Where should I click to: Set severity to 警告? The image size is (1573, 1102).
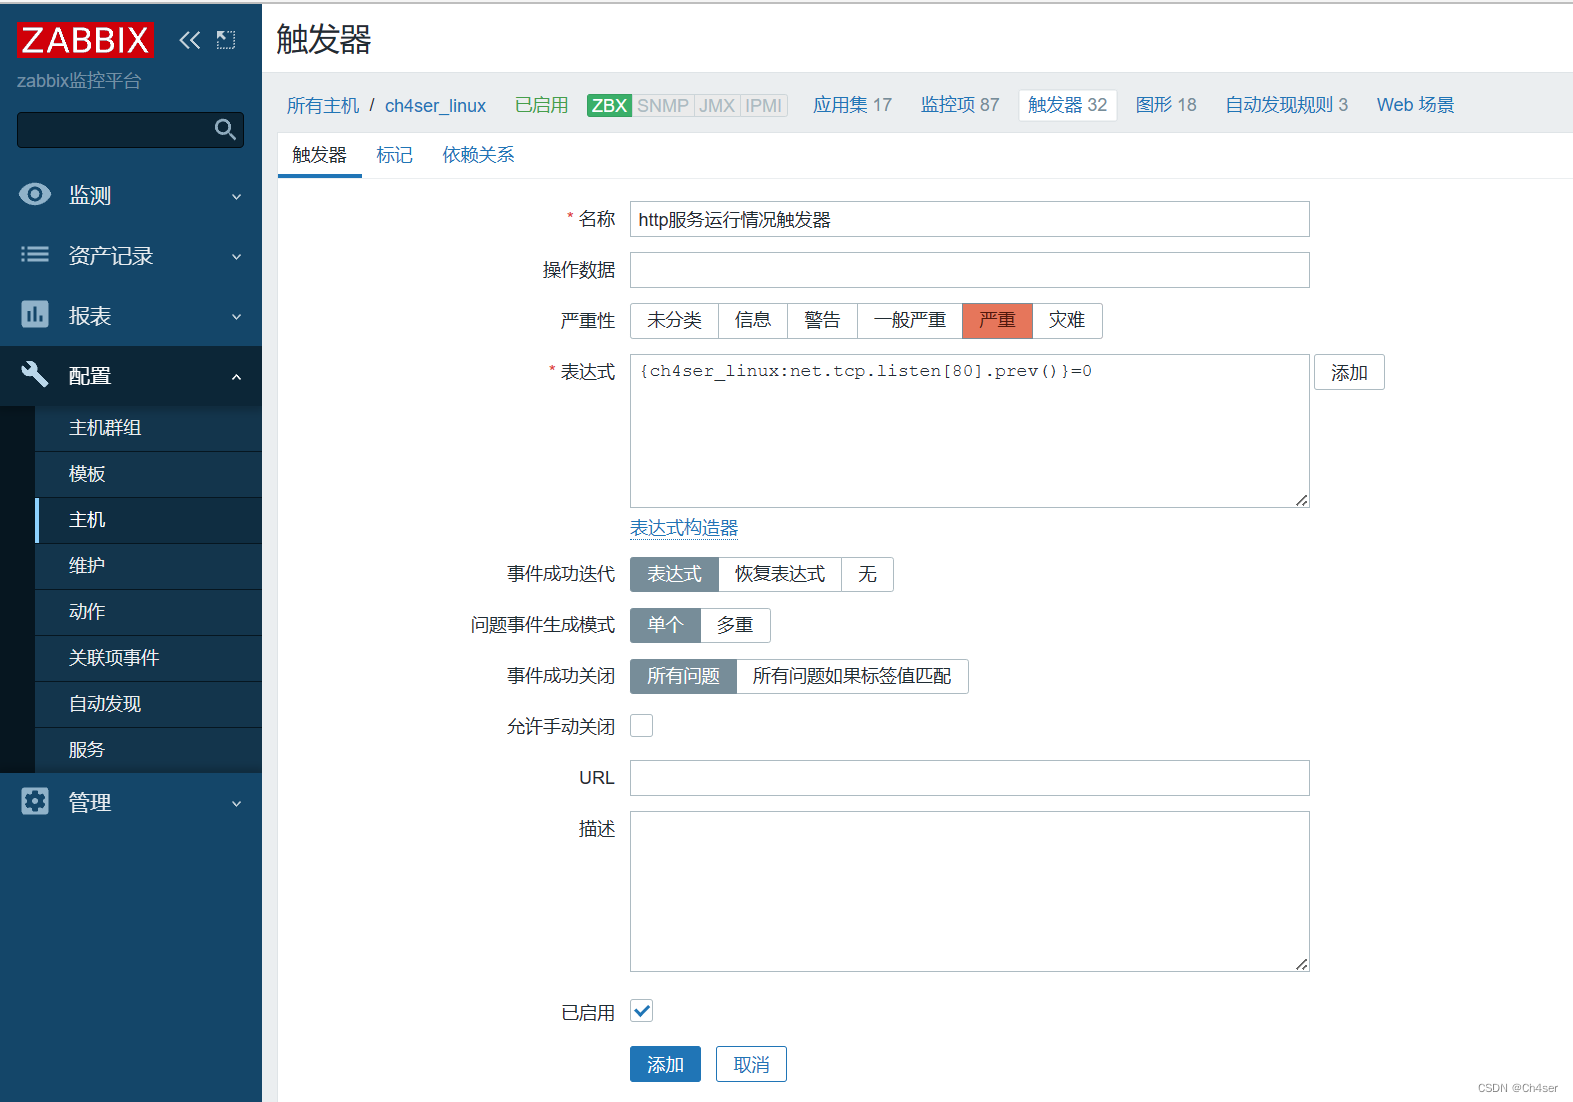tap(822, 320)
